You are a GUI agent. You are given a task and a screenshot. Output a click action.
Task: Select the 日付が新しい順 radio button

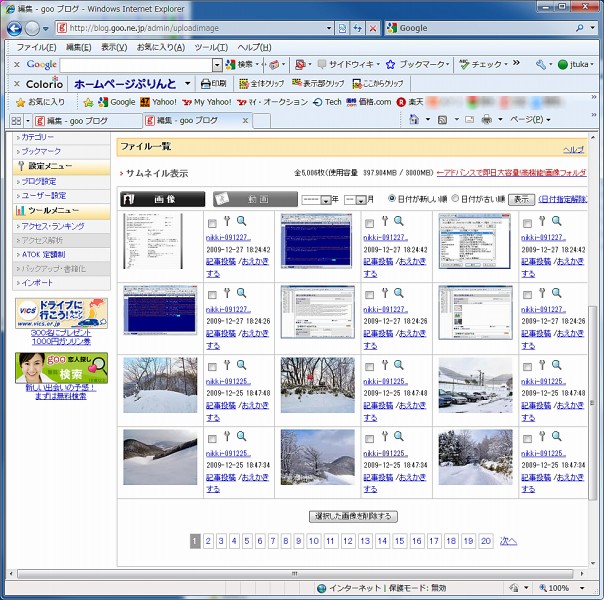392,199
